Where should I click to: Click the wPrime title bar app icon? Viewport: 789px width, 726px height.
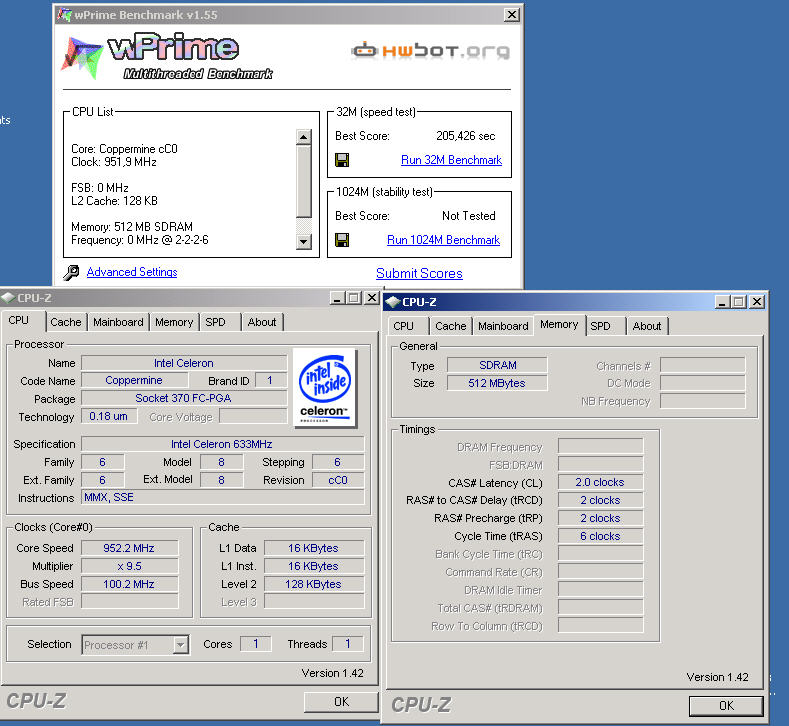pos(64,14)
